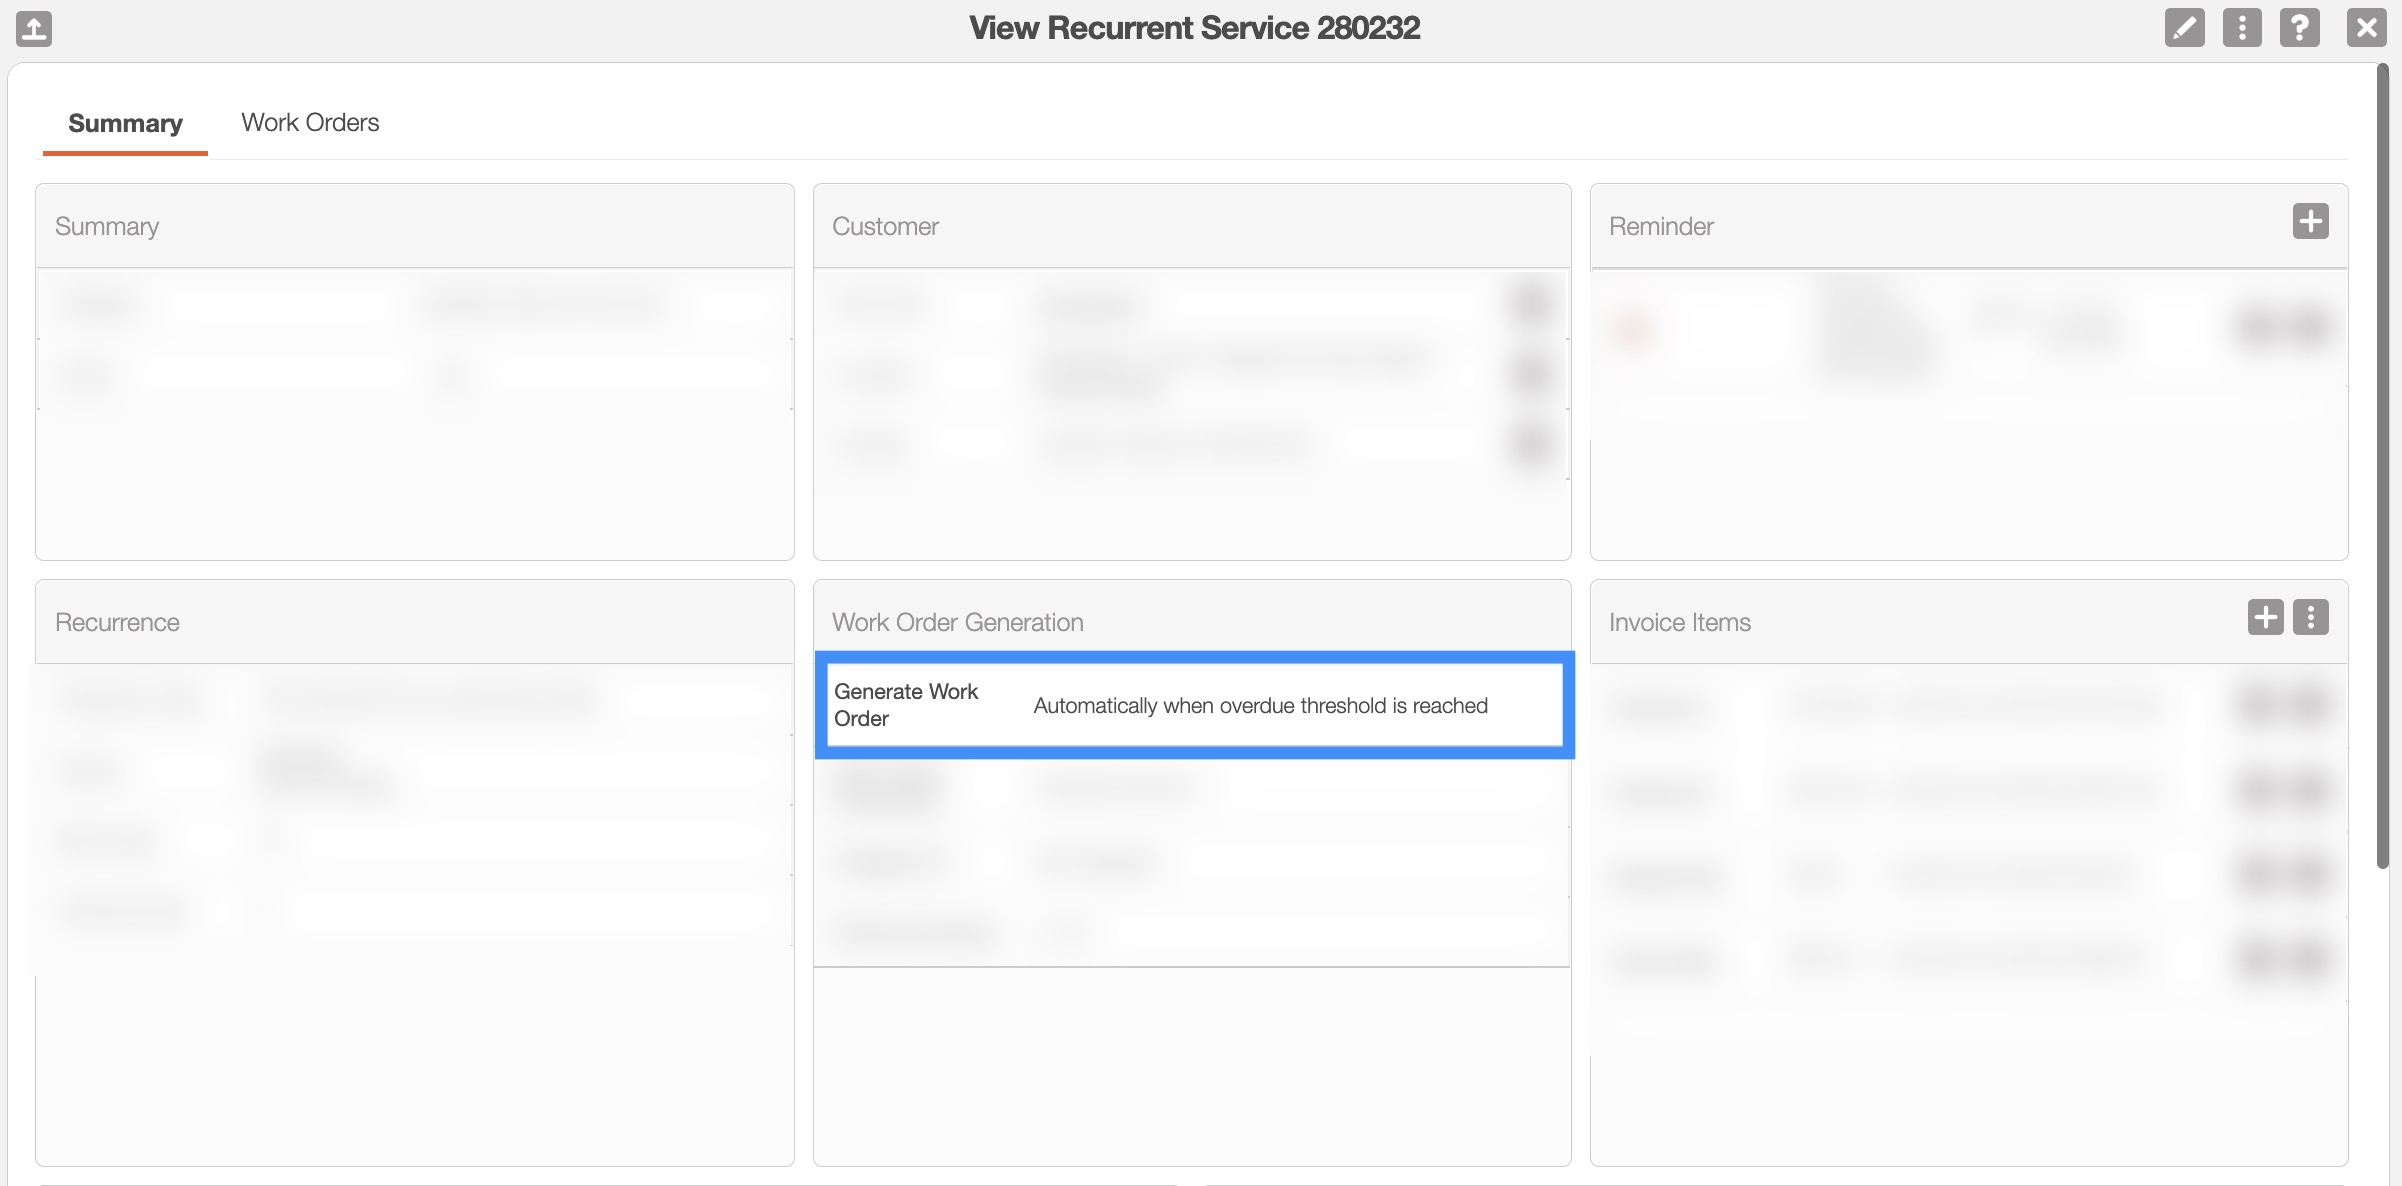The image size is (2402, 1186).
Task: Click the Work Order Generation panel header
Action: pyautogui.click(x=957, y=623)
